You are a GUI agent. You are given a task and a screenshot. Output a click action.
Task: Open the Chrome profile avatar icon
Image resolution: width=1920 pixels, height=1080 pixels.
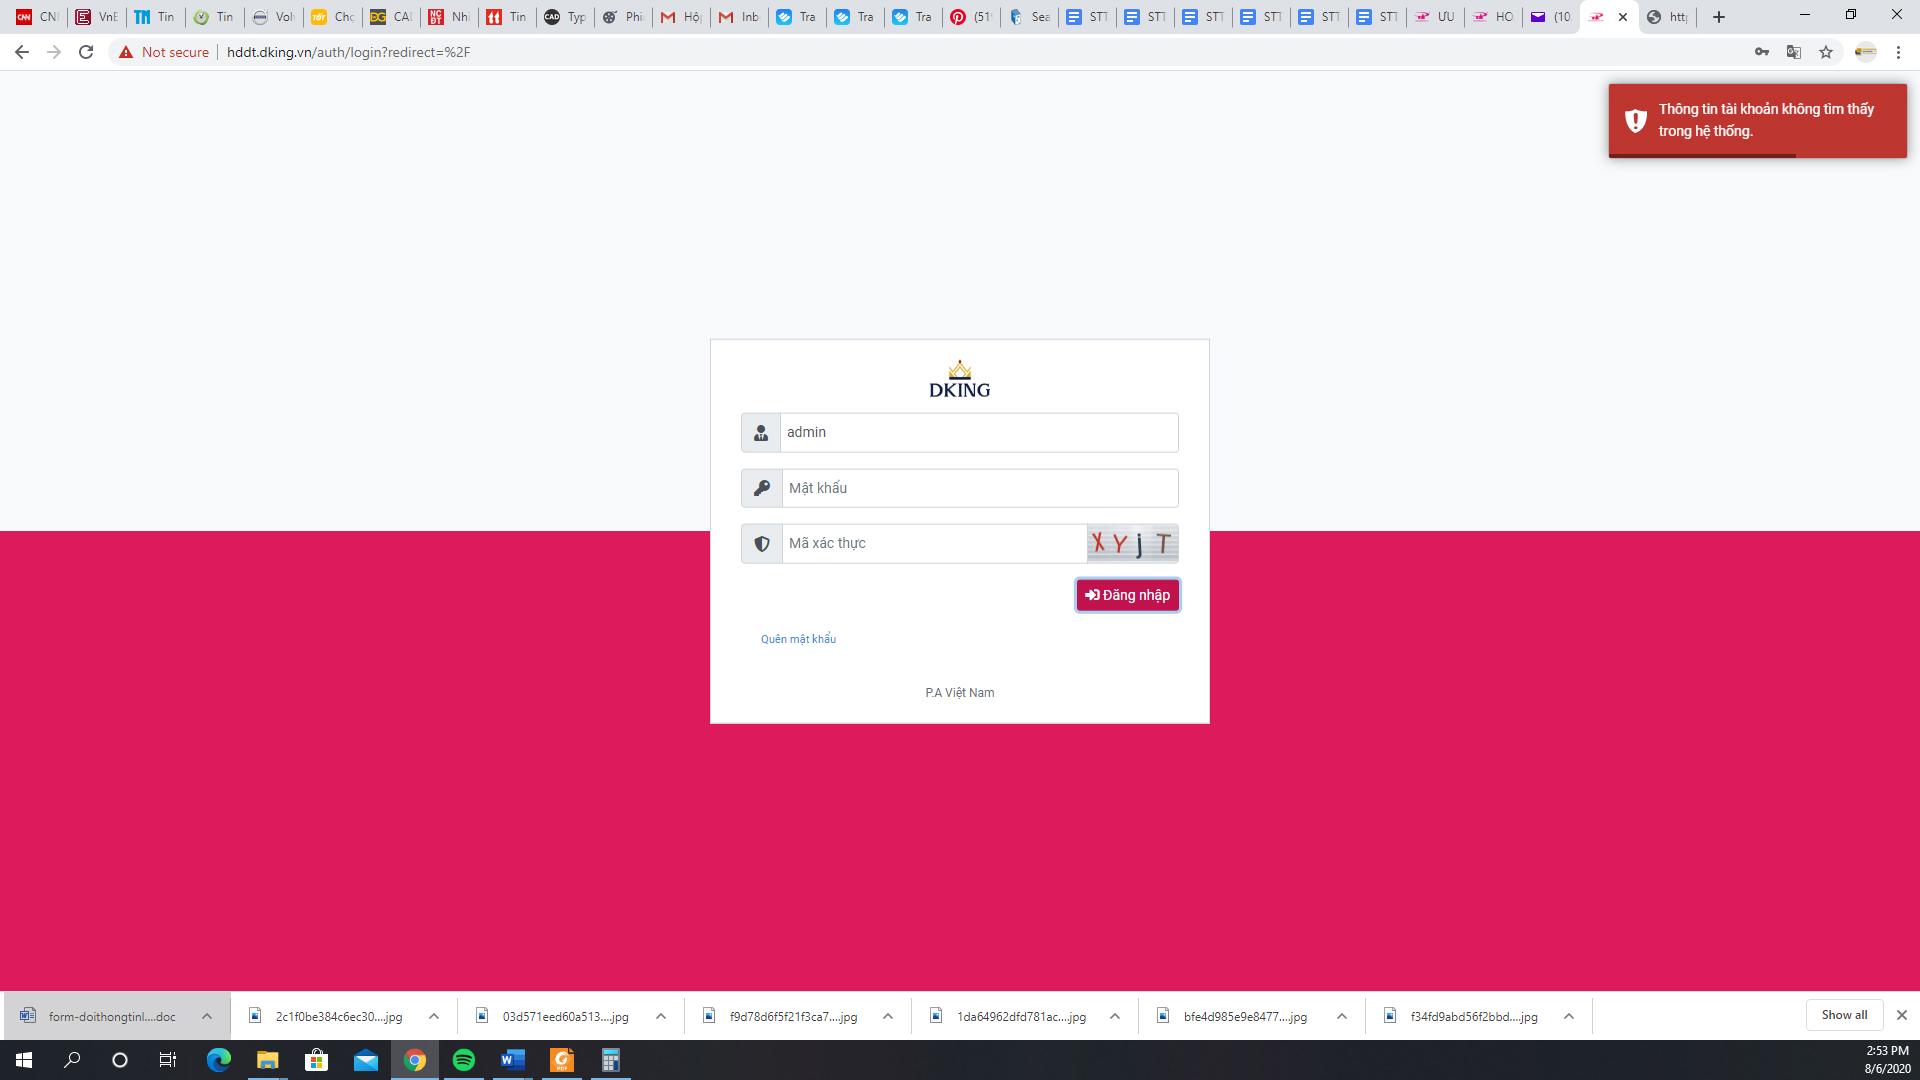pyautogui.click(x=1866, y=52)
